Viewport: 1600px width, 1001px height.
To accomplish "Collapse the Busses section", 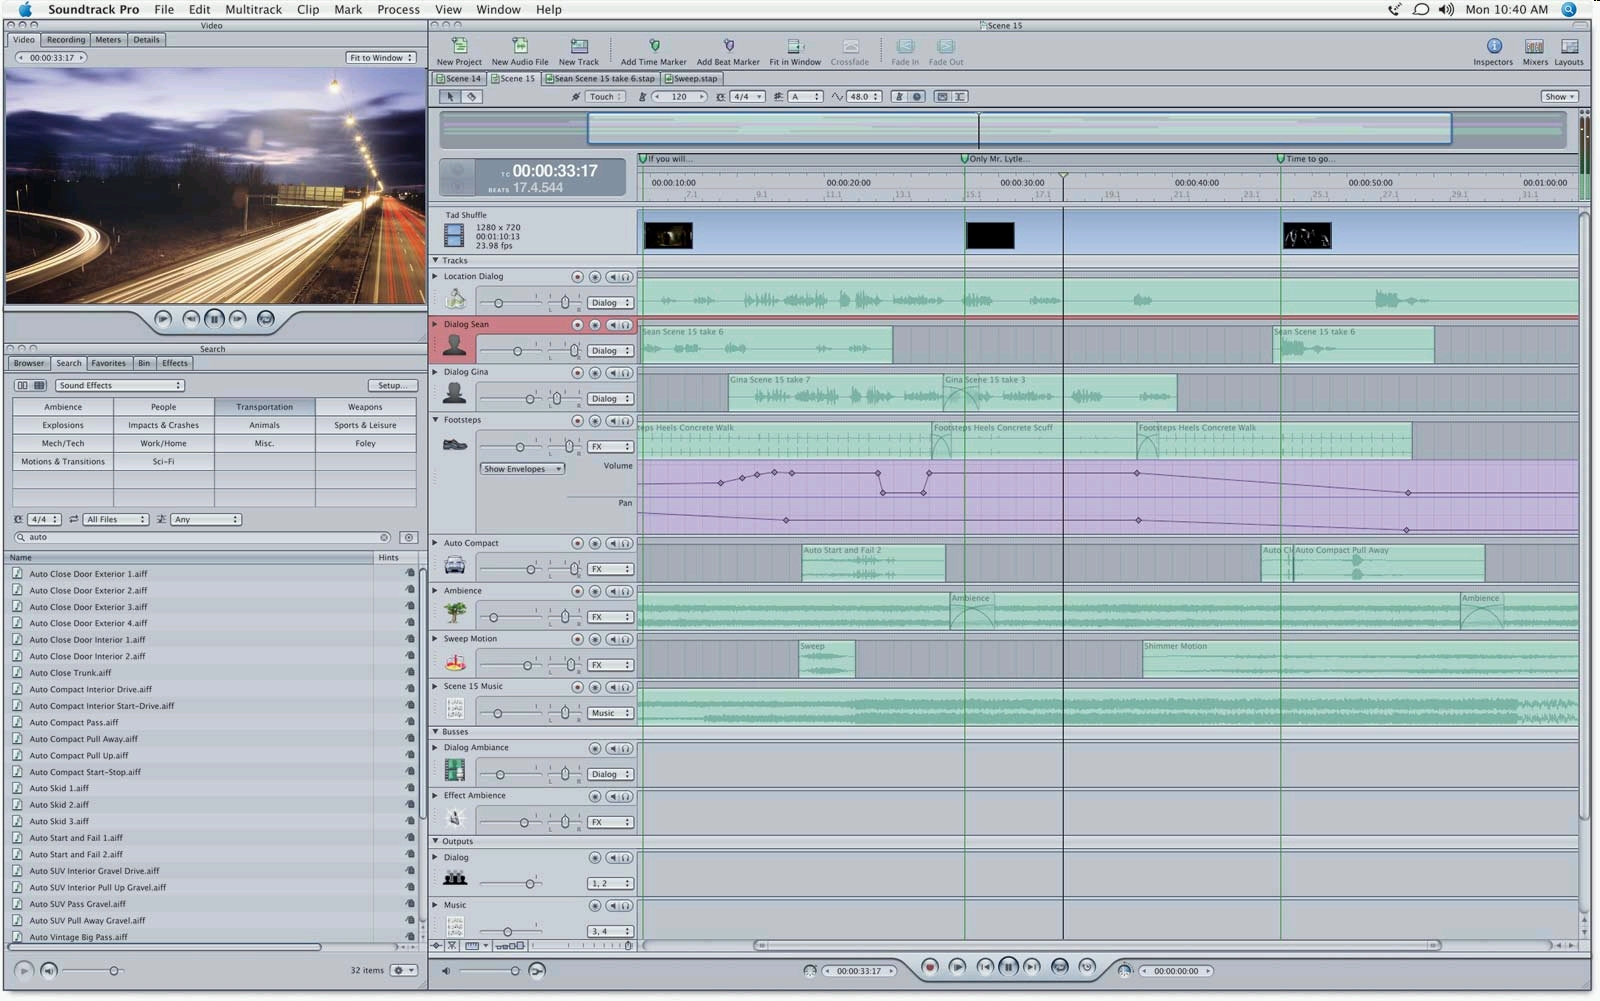I will pos(435,732).
